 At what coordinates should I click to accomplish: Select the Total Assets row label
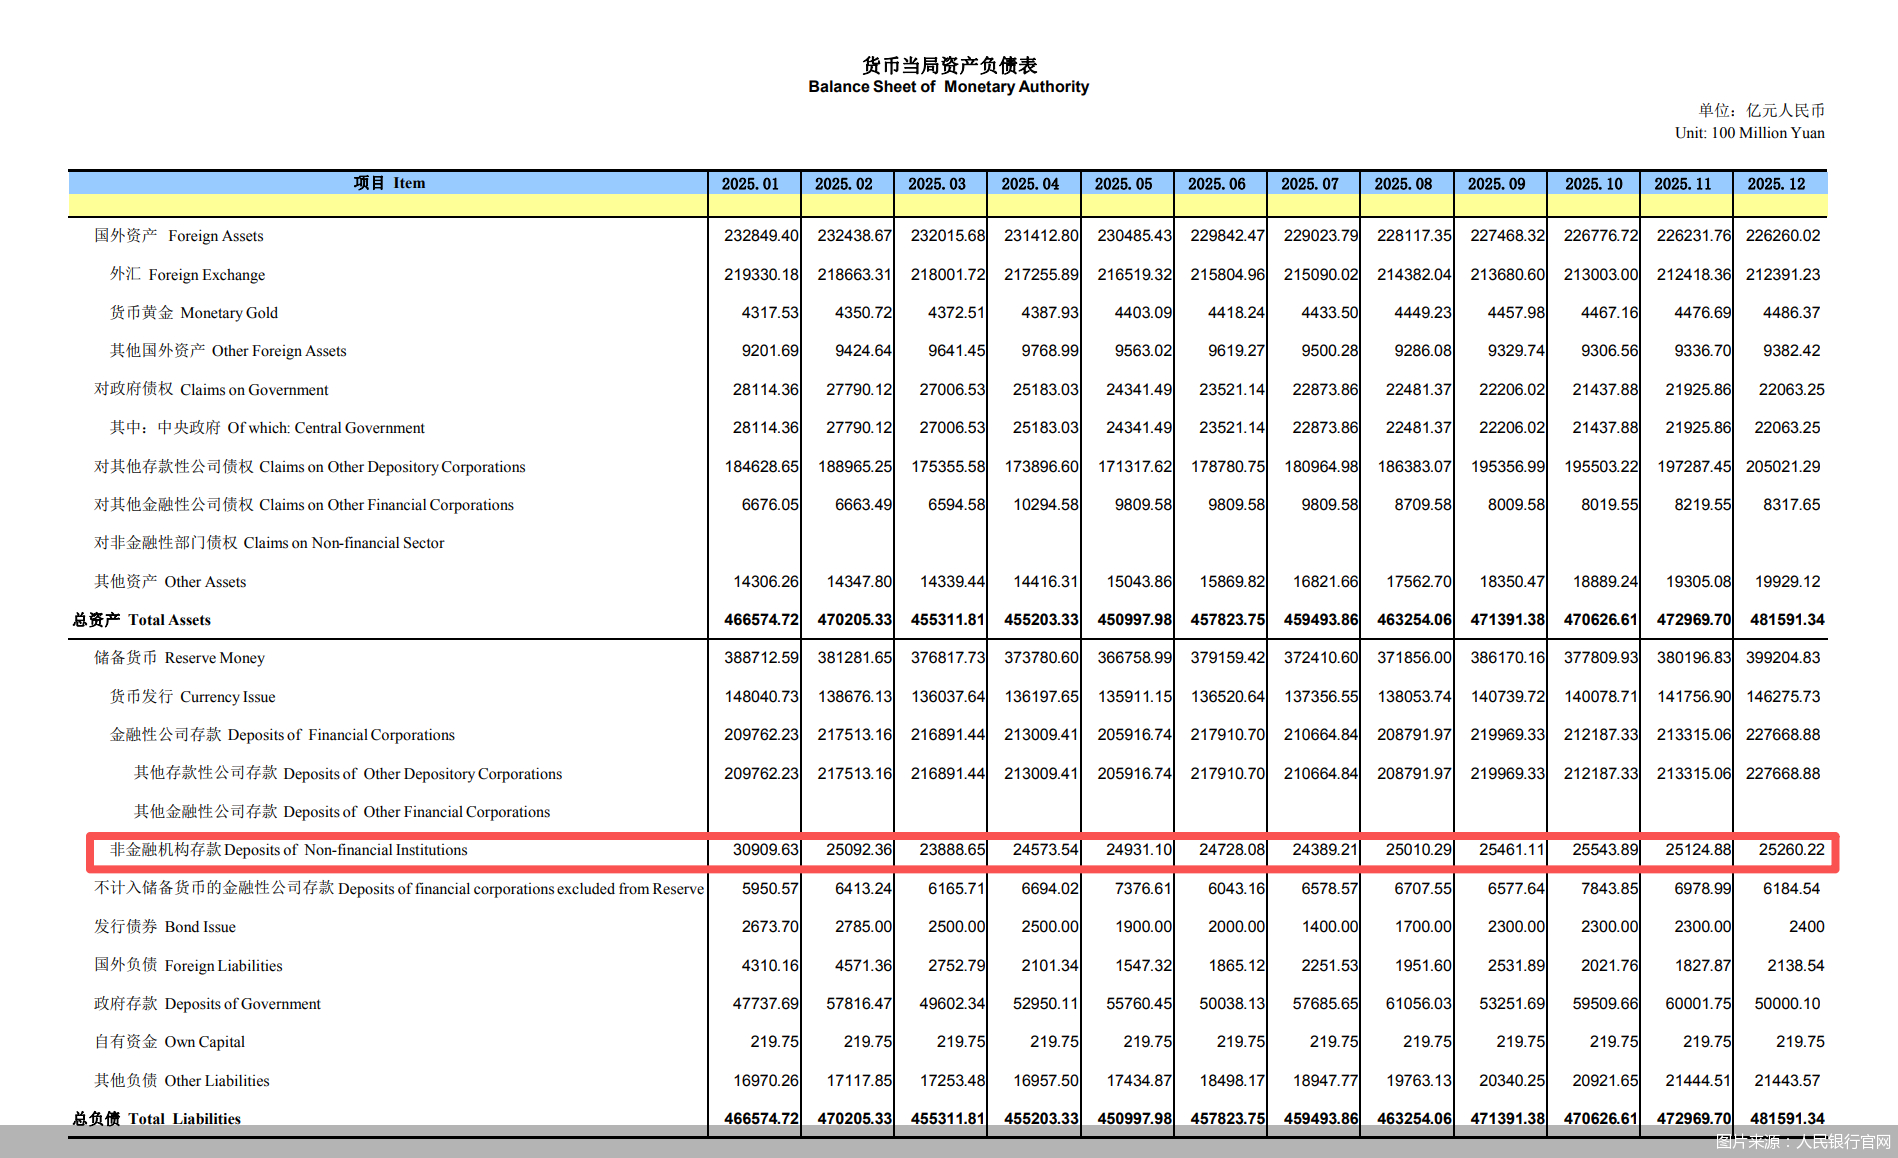pos(142,620)
